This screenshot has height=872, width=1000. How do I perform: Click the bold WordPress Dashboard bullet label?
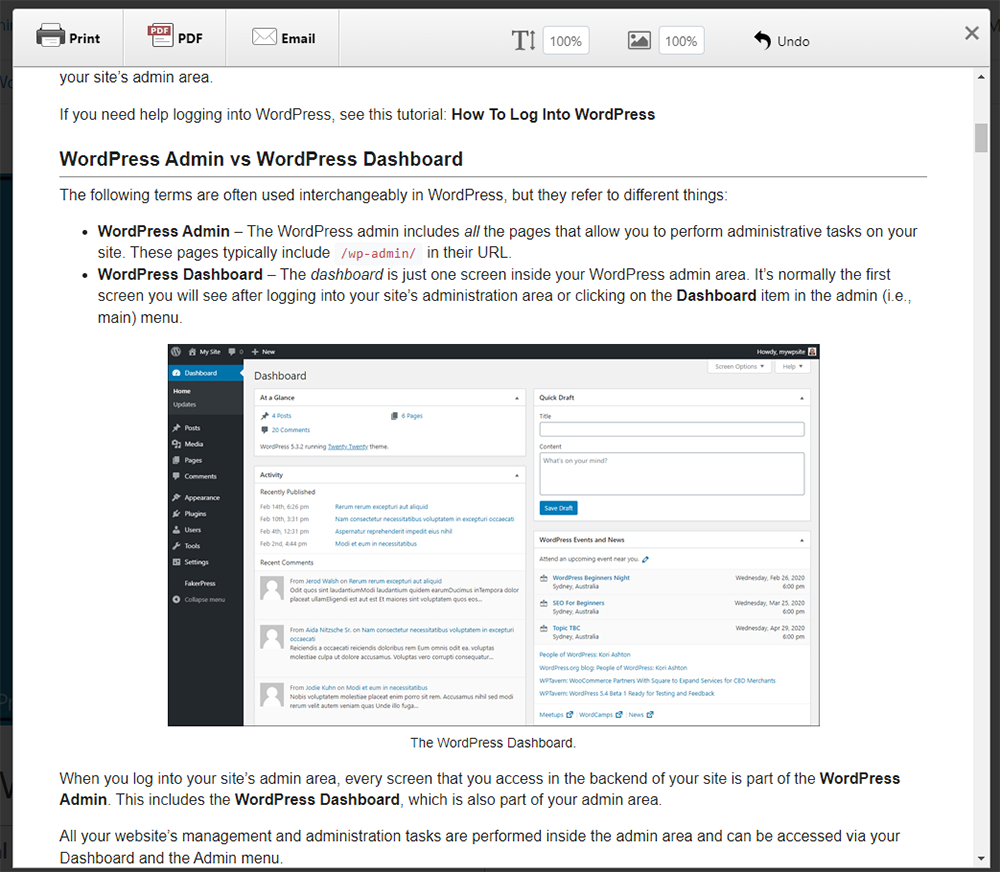(x=180, y=274)
